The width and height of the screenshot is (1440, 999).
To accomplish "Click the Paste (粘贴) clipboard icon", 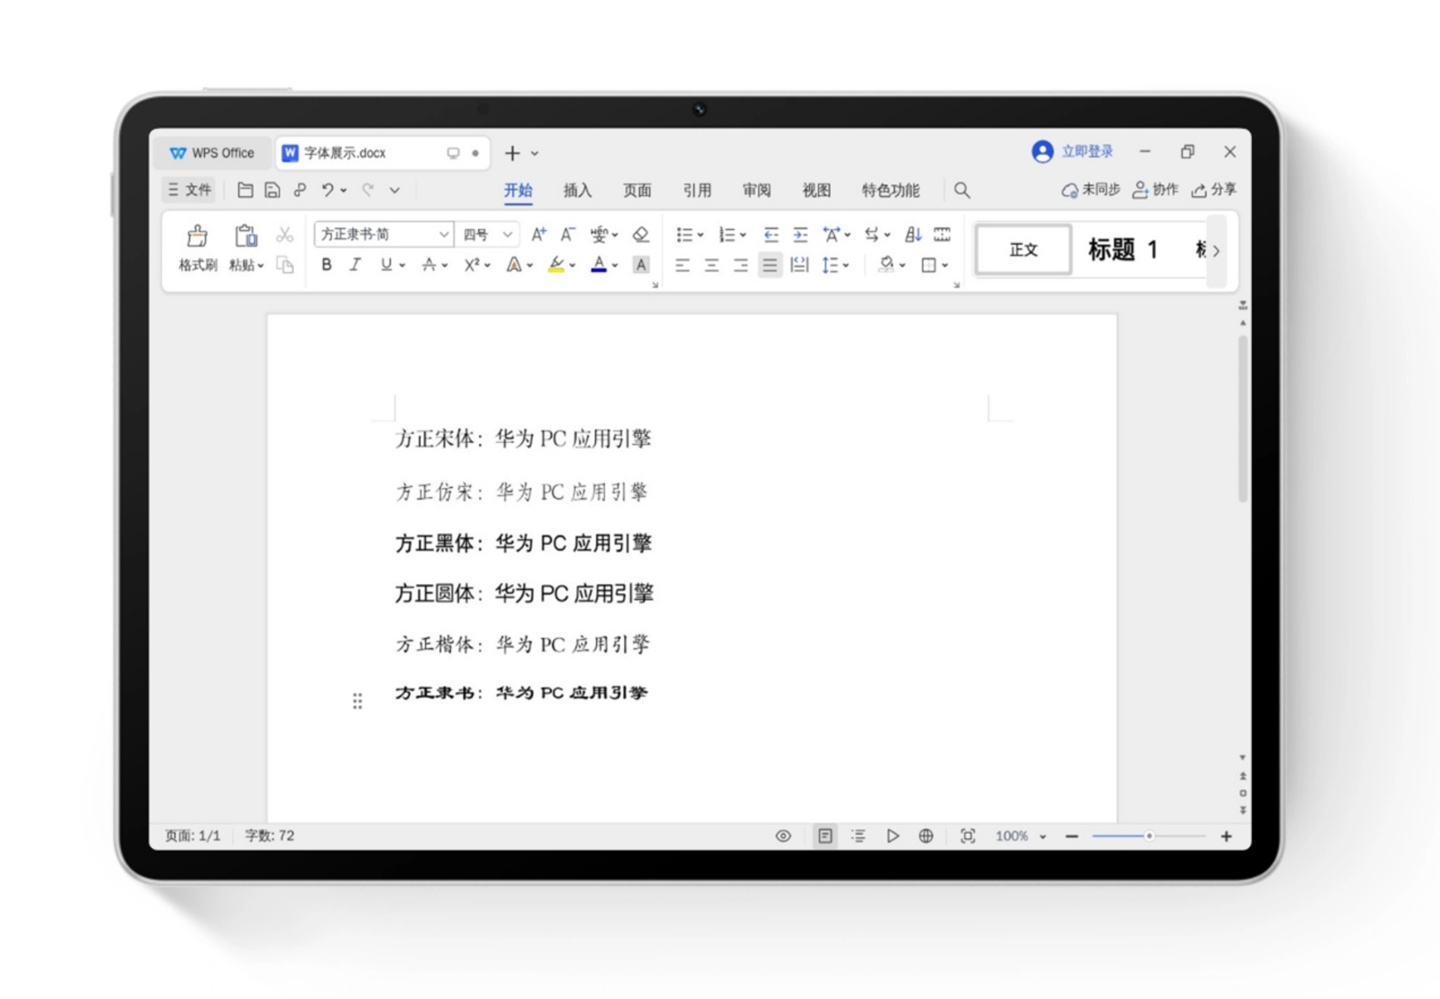I will pyautogui.click(x=245, y=236).
